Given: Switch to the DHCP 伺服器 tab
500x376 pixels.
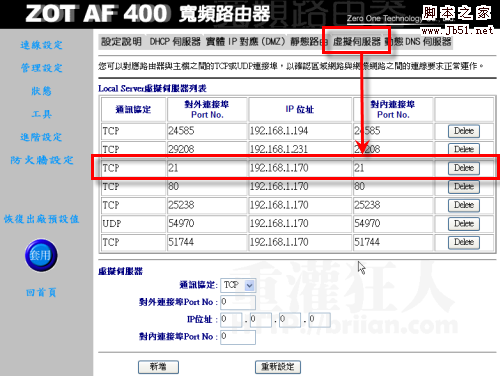Looking at the screenshot, I should click(175, 42).
